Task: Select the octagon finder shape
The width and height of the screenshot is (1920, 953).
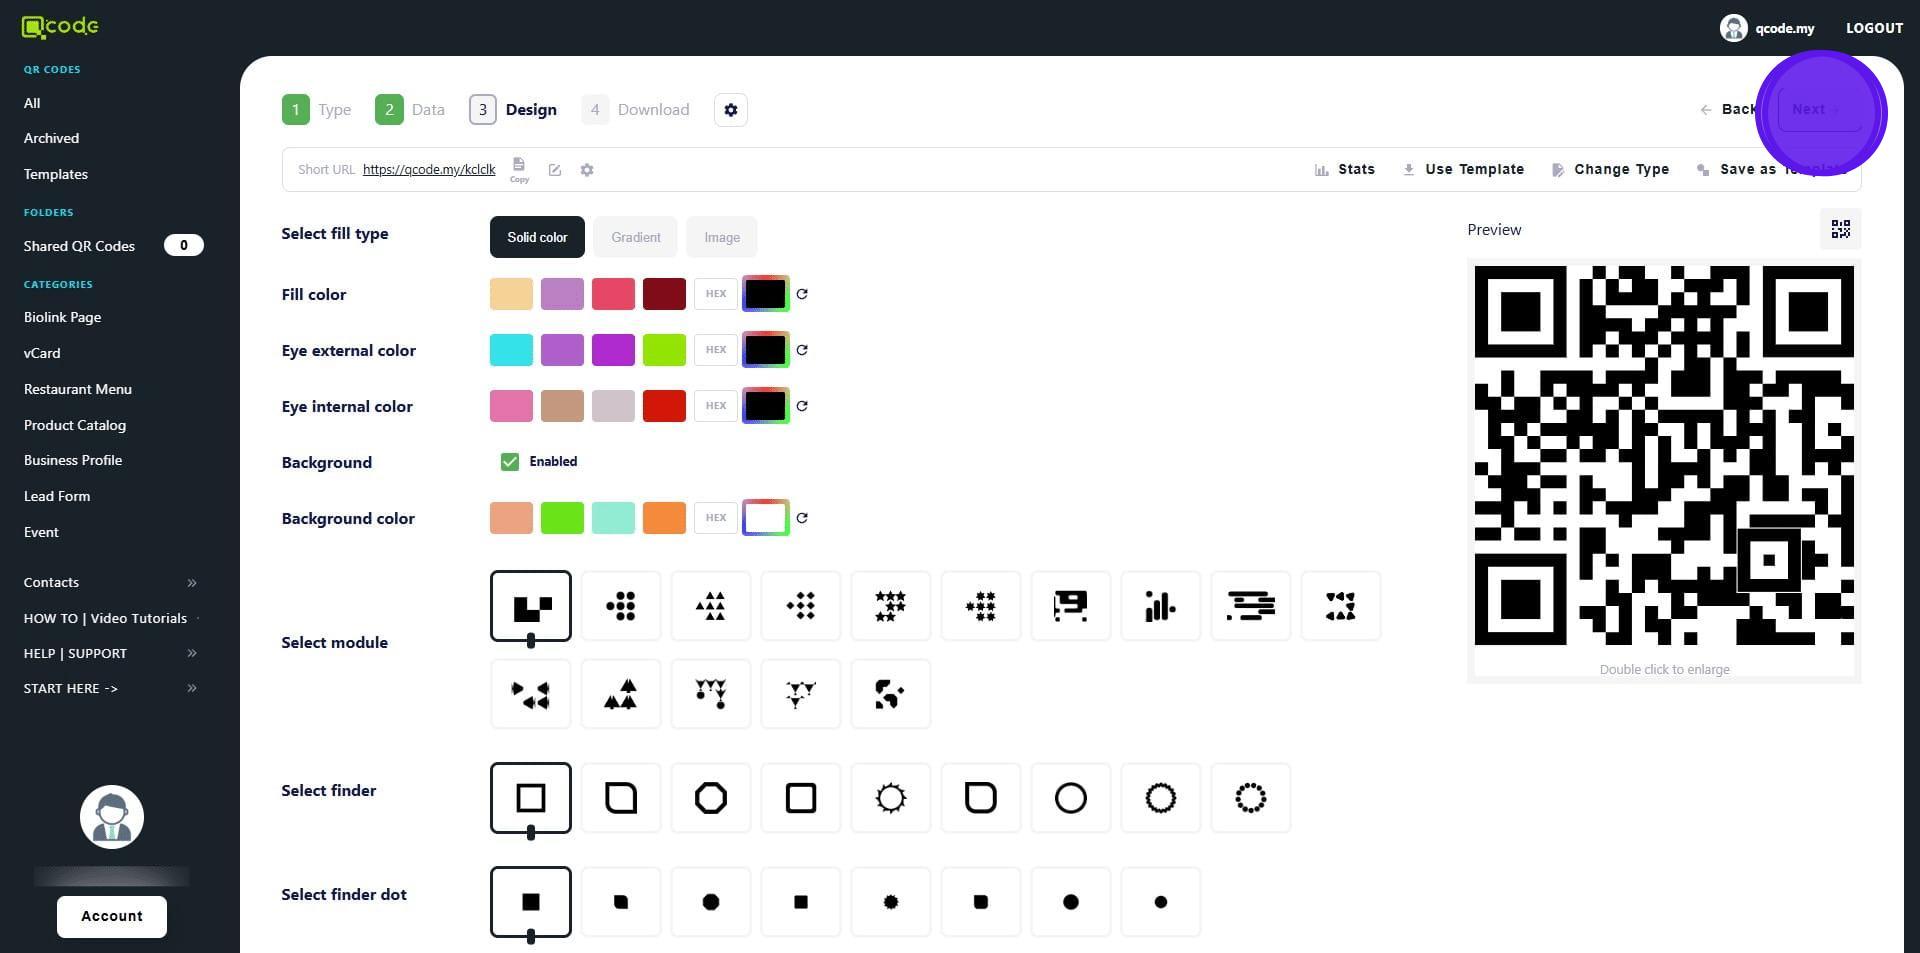Action: coord(710,798)
